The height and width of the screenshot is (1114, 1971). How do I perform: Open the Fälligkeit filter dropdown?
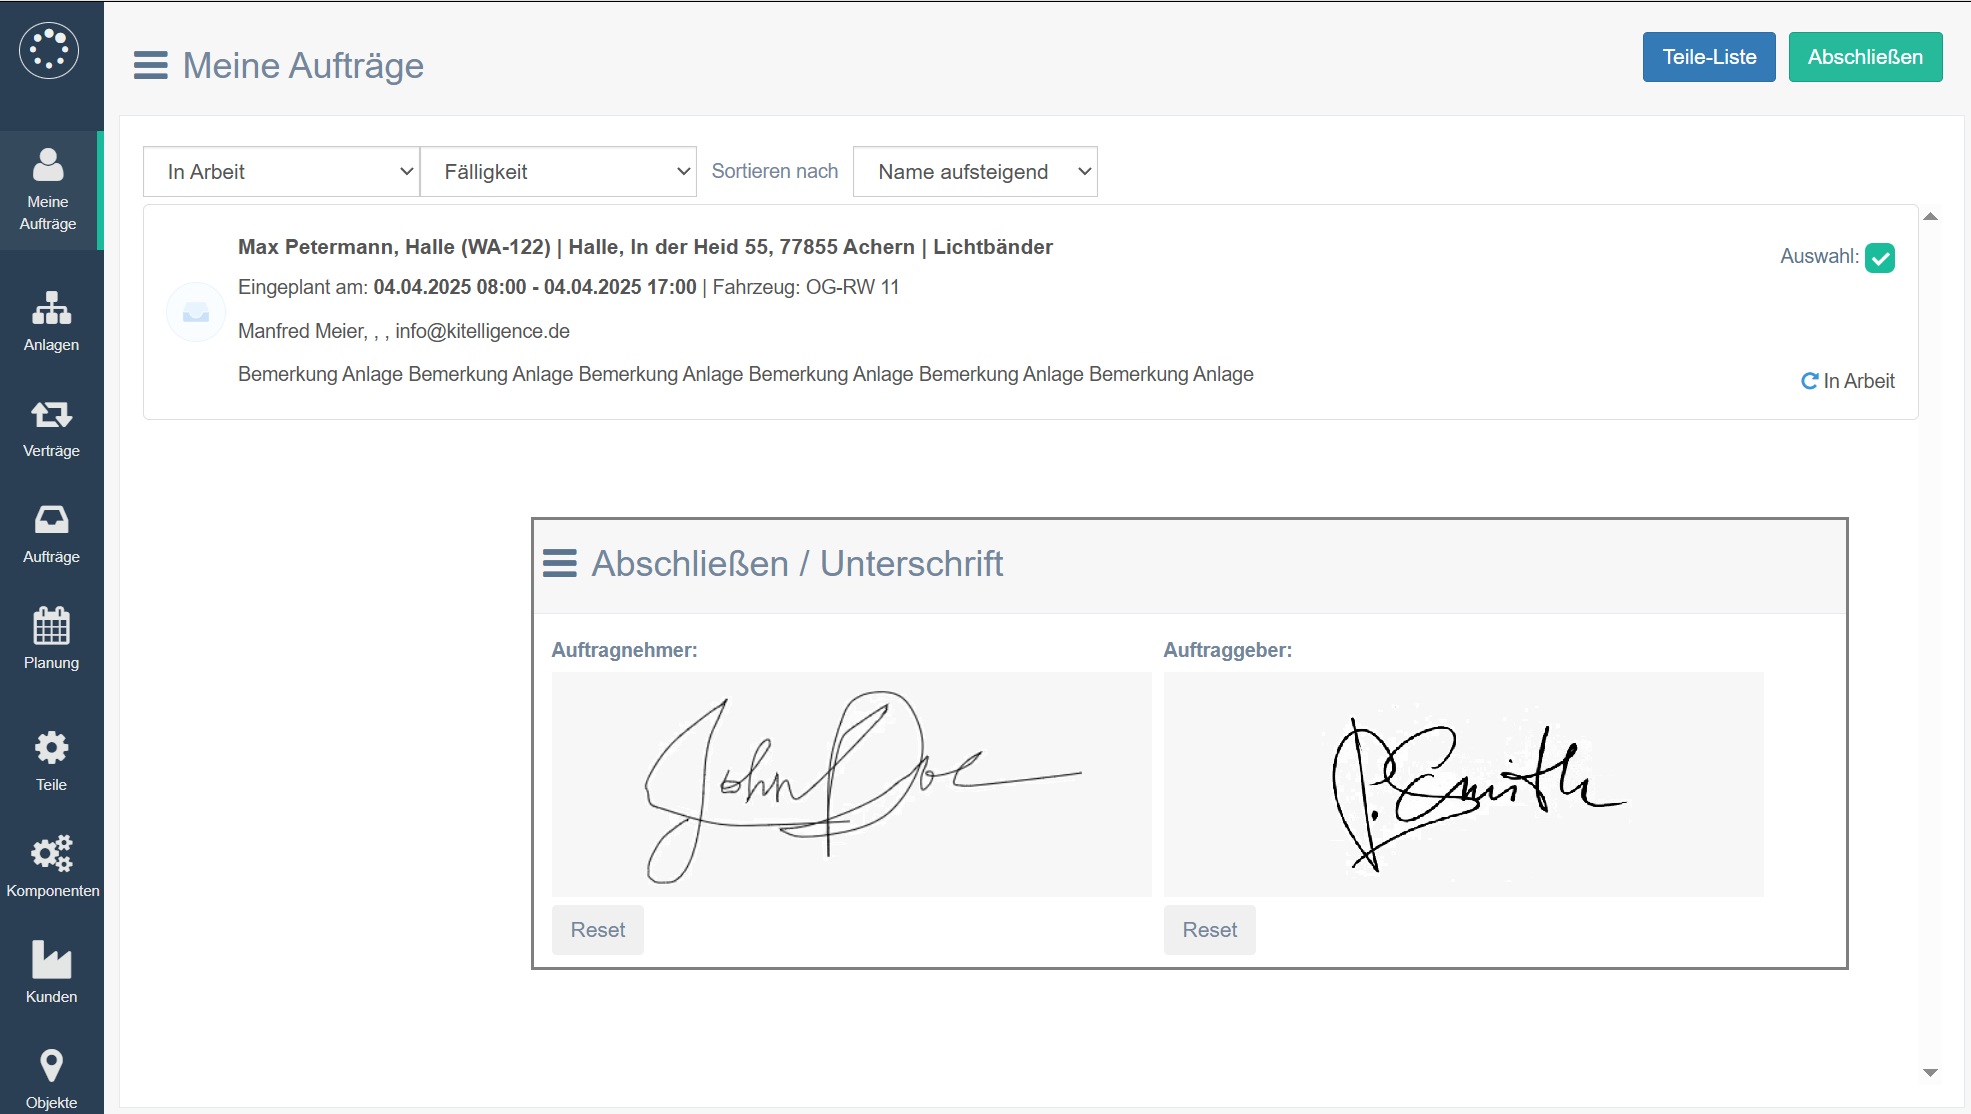pyautogui.click(x=558, y=172)
